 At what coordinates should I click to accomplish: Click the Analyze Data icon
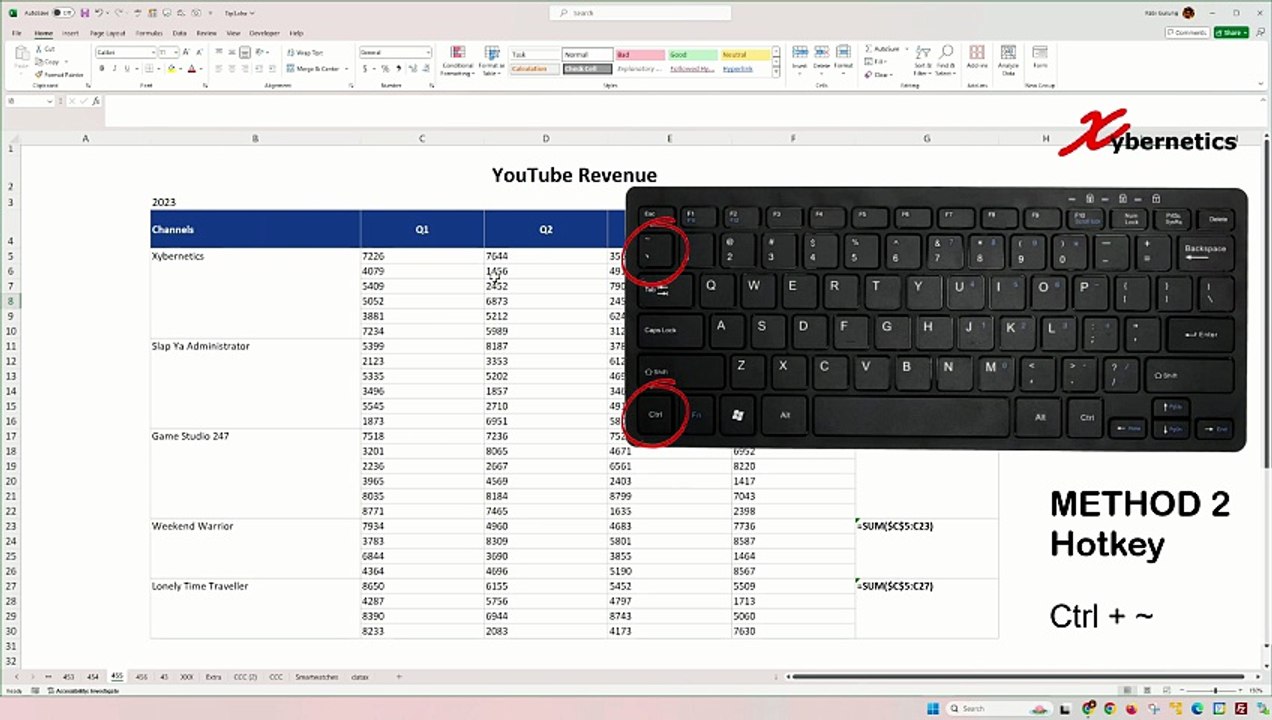pyautogui.click(x=1009, y=53)
